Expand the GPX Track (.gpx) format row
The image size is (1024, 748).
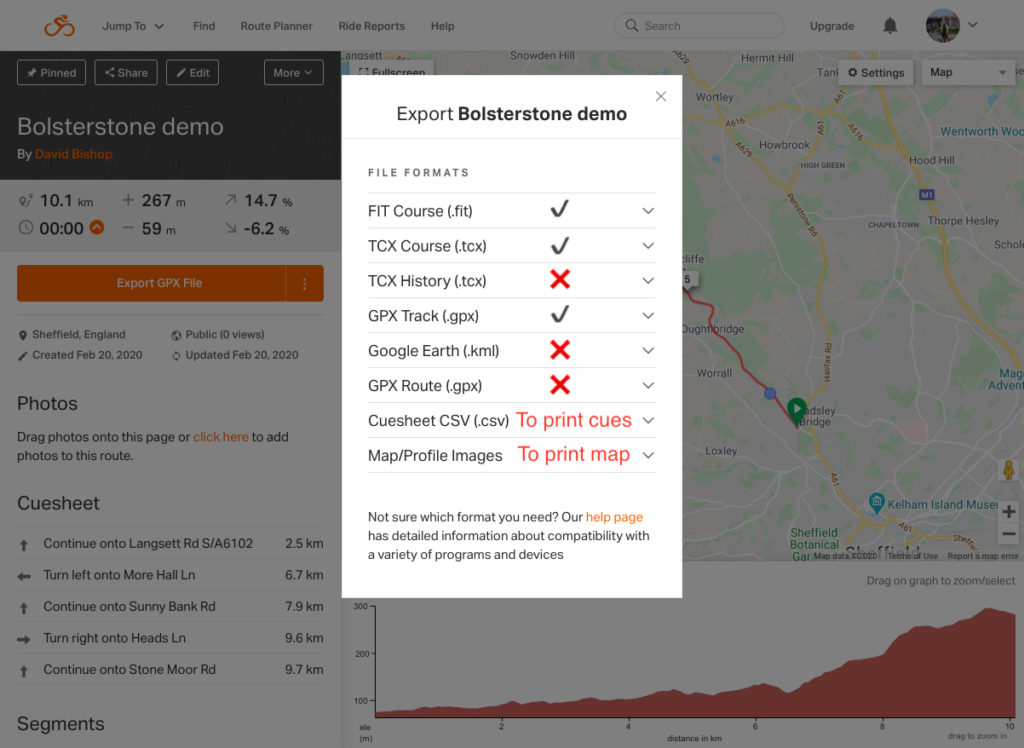[511, 316]
